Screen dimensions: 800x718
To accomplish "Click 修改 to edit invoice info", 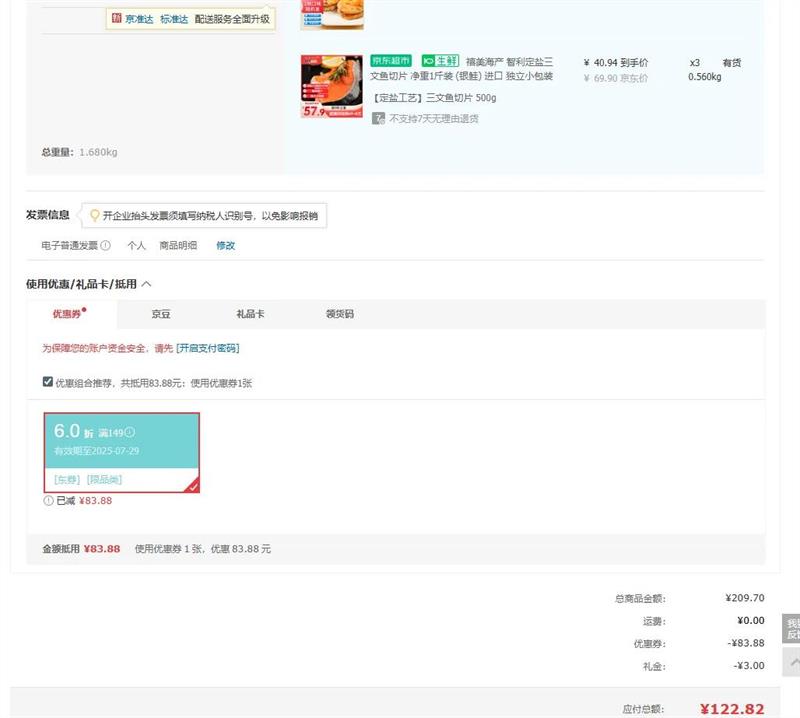I will pyautogui.click(x=226, y=246).
